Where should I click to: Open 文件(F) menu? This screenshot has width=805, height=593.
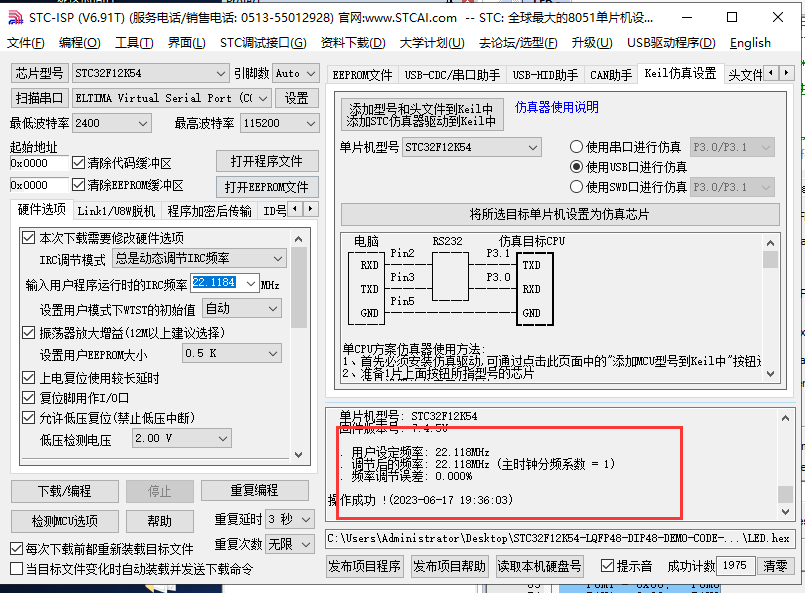(25, 43)
